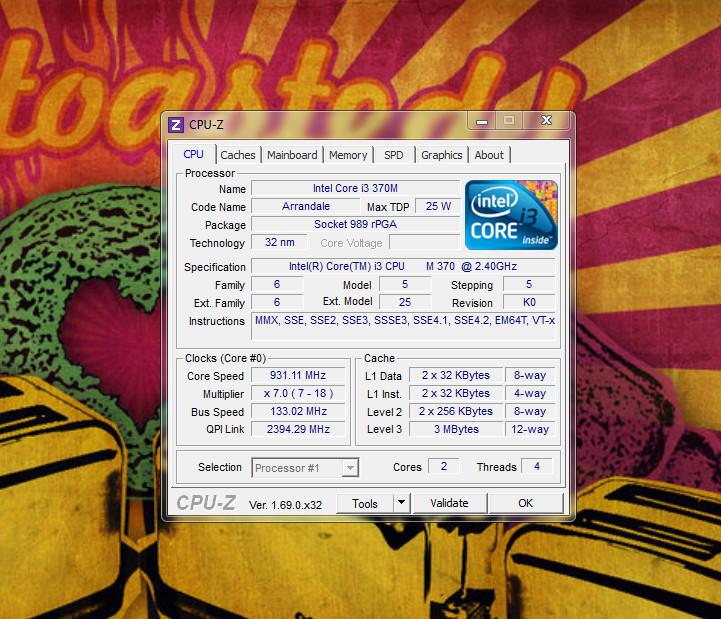Click the Revision value K0
The image size is (721, 619).
(529, 302)
